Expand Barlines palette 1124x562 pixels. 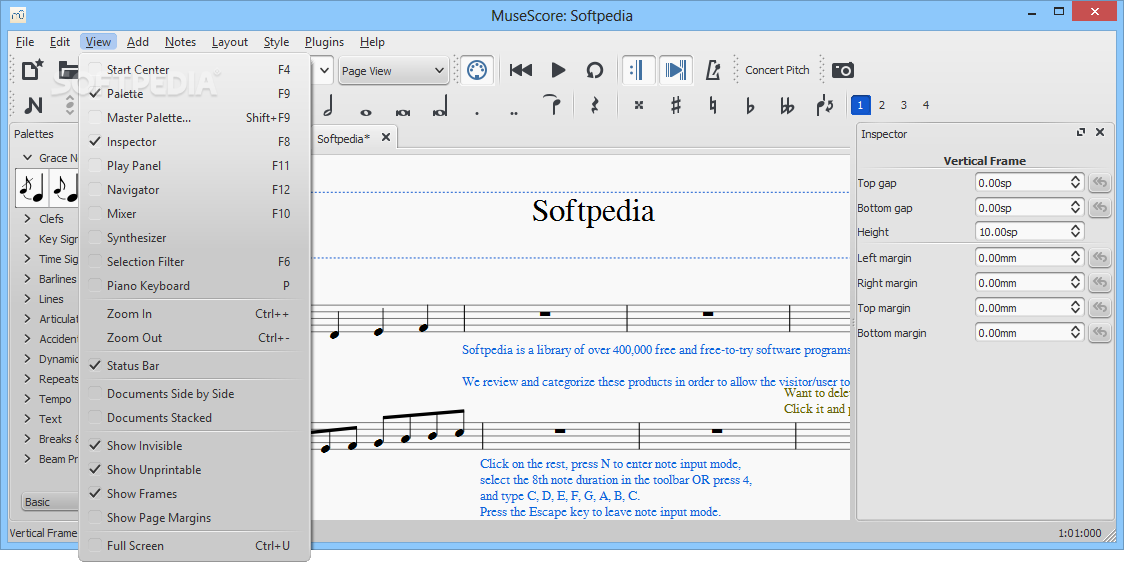click(27, 279)
